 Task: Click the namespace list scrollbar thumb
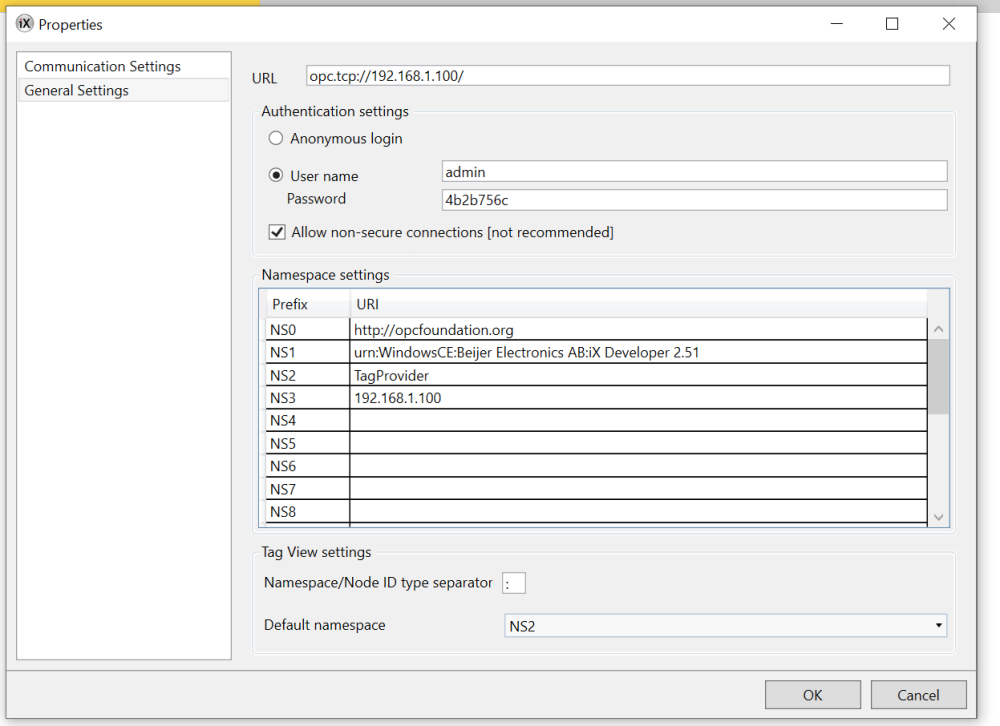[x=938, y=376]
